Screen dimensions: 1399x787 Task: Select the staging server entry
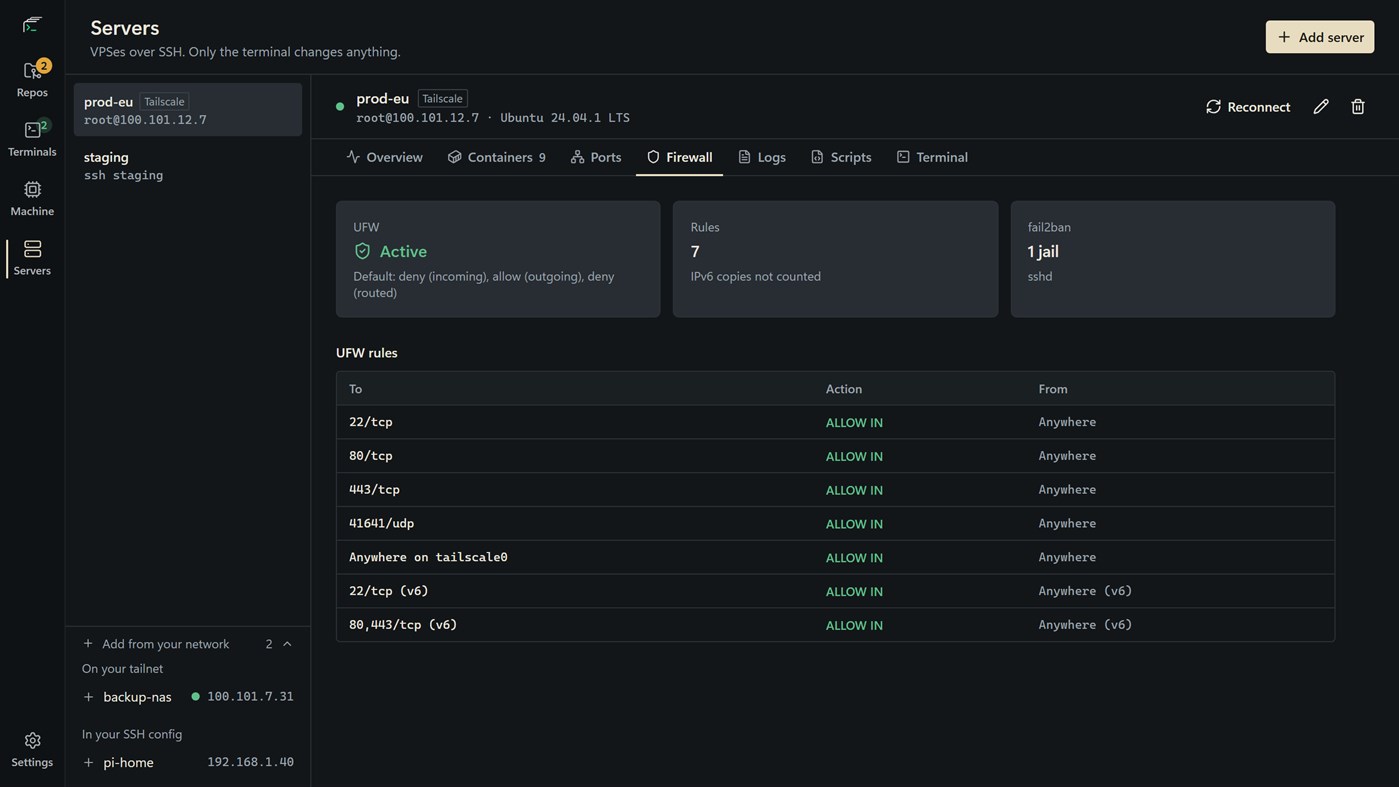(188, 166)
